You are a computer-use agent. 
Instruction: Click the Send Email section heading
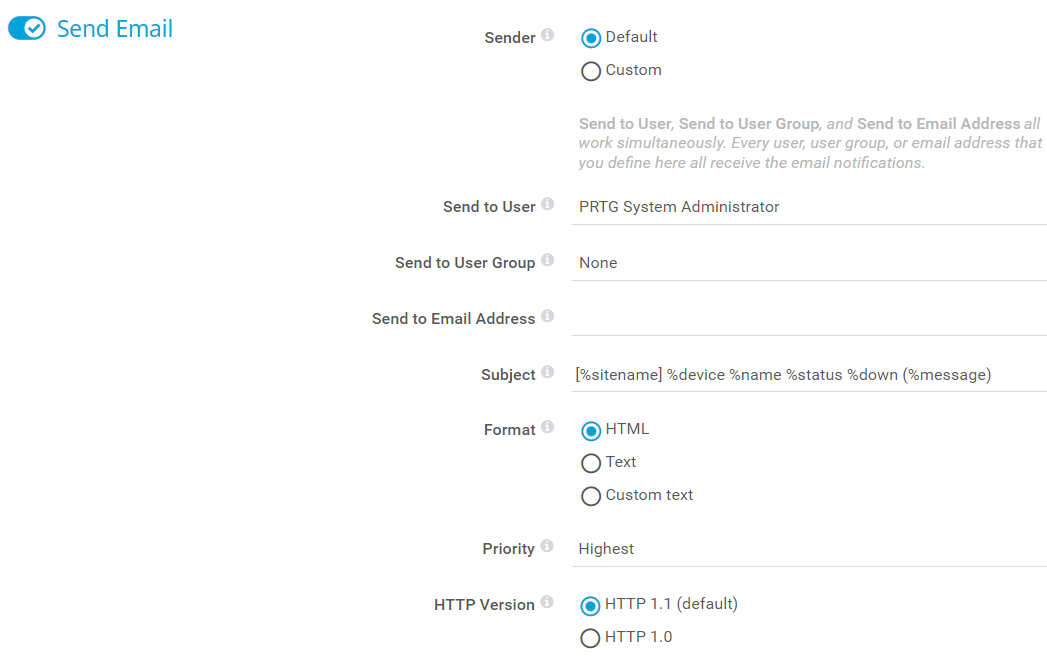point(115,29)
